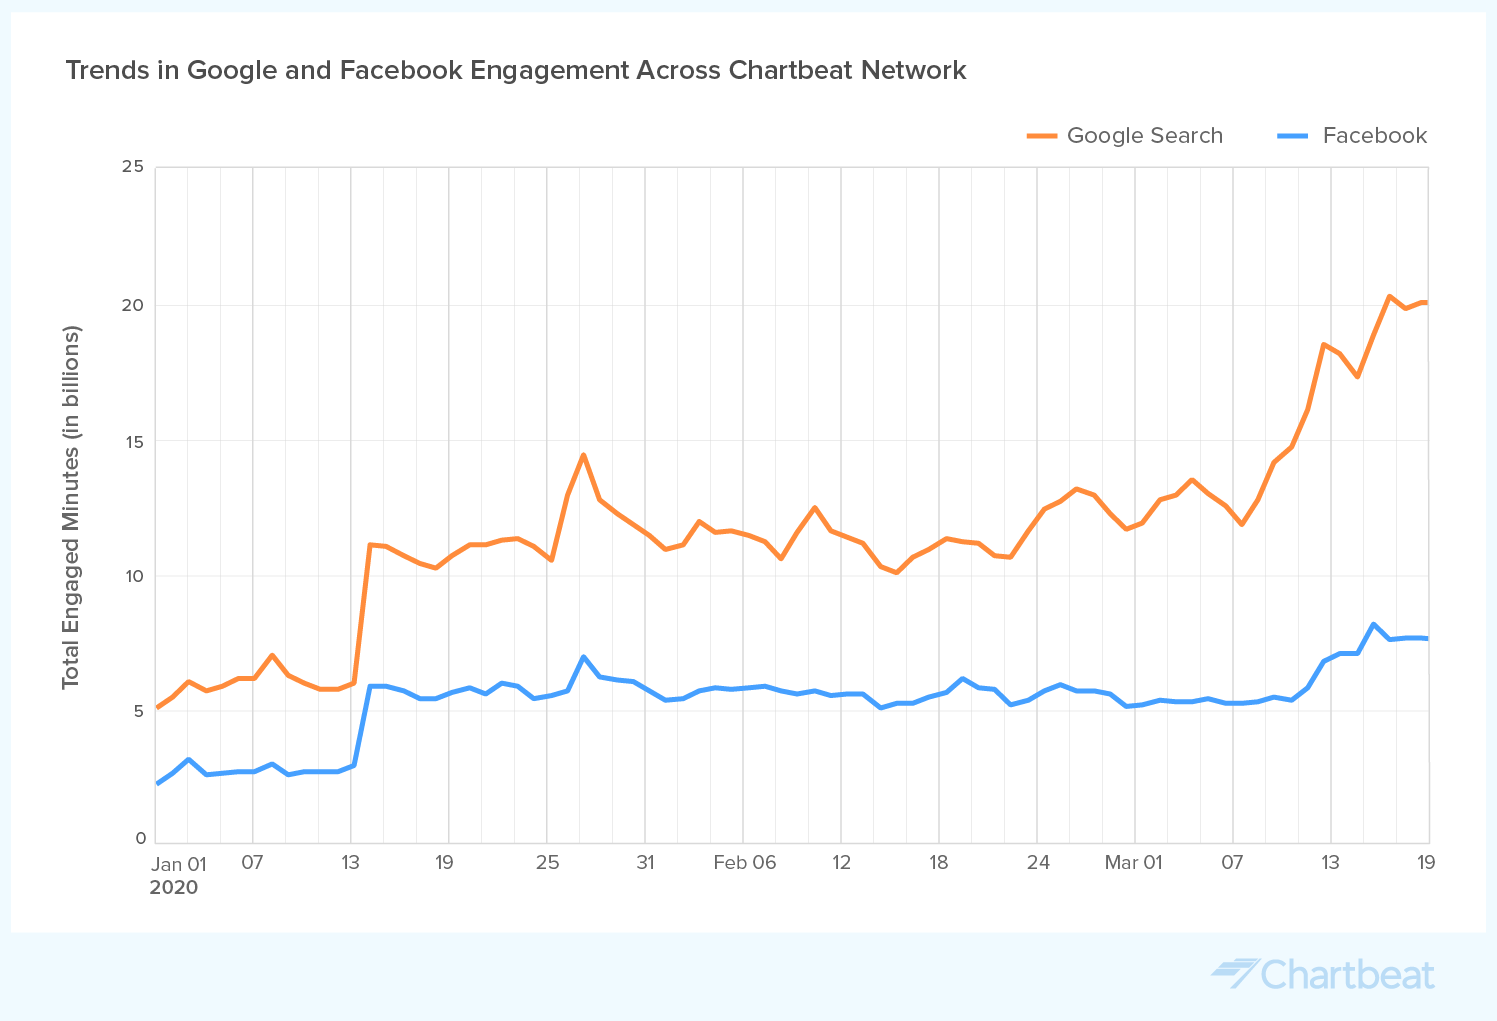Click the orange line's highest March peak

1389,296
